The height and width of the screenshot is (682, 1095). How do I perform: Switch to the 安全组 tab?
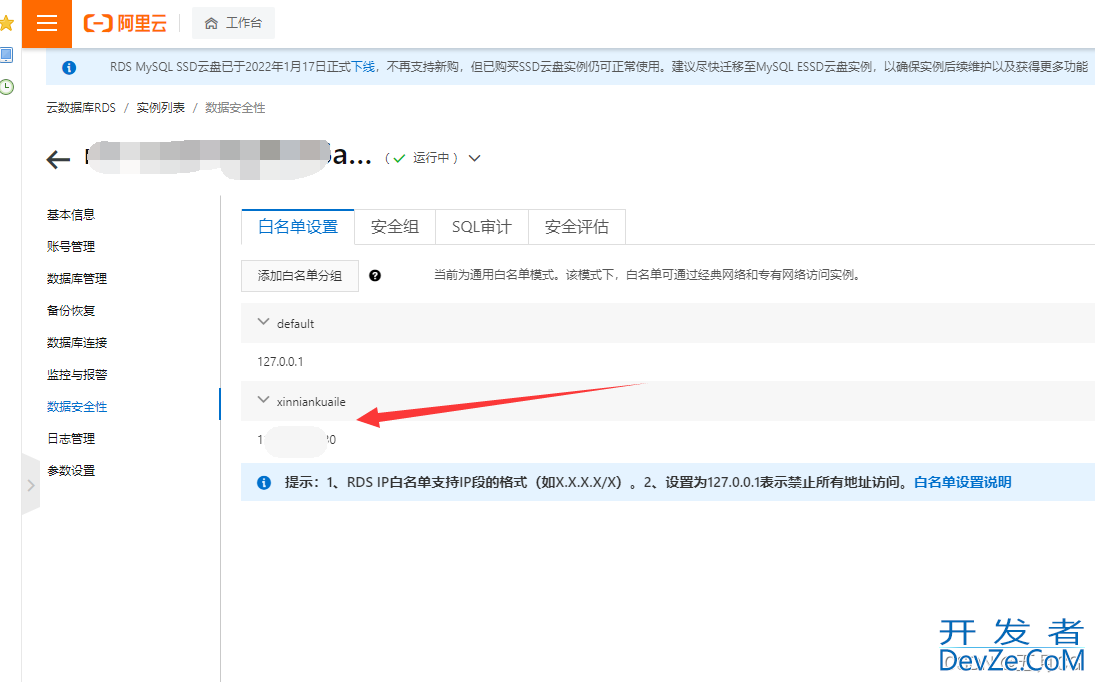point(395,227)
